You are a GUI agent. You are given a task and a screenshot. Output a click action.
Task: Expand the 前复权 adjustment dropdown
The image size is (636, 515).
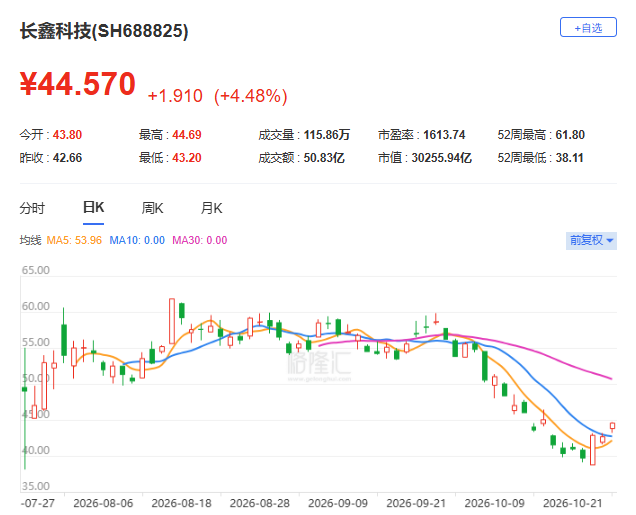(x=591, y=240)
